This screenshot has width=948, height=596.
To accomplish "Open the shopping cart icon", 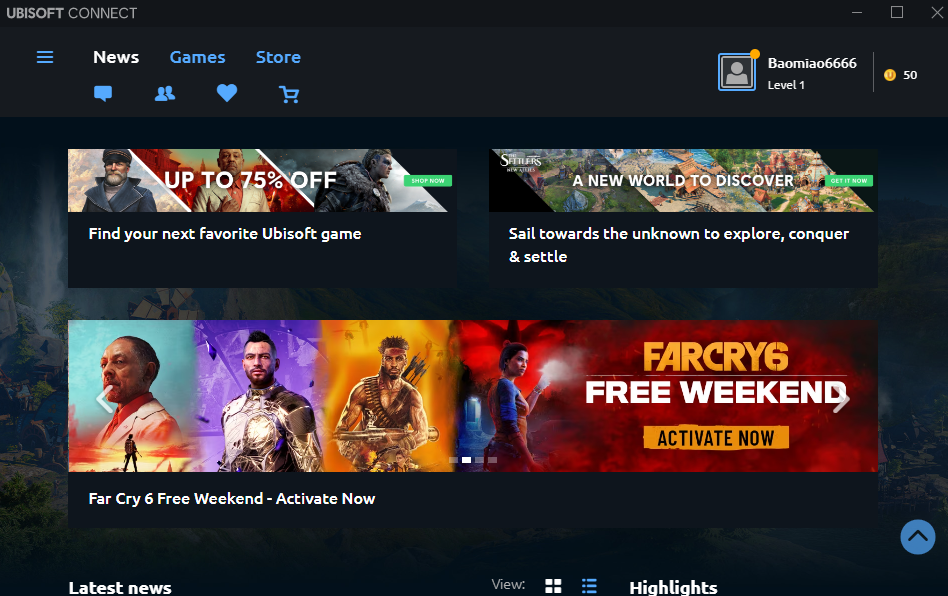I will point(289,94).
